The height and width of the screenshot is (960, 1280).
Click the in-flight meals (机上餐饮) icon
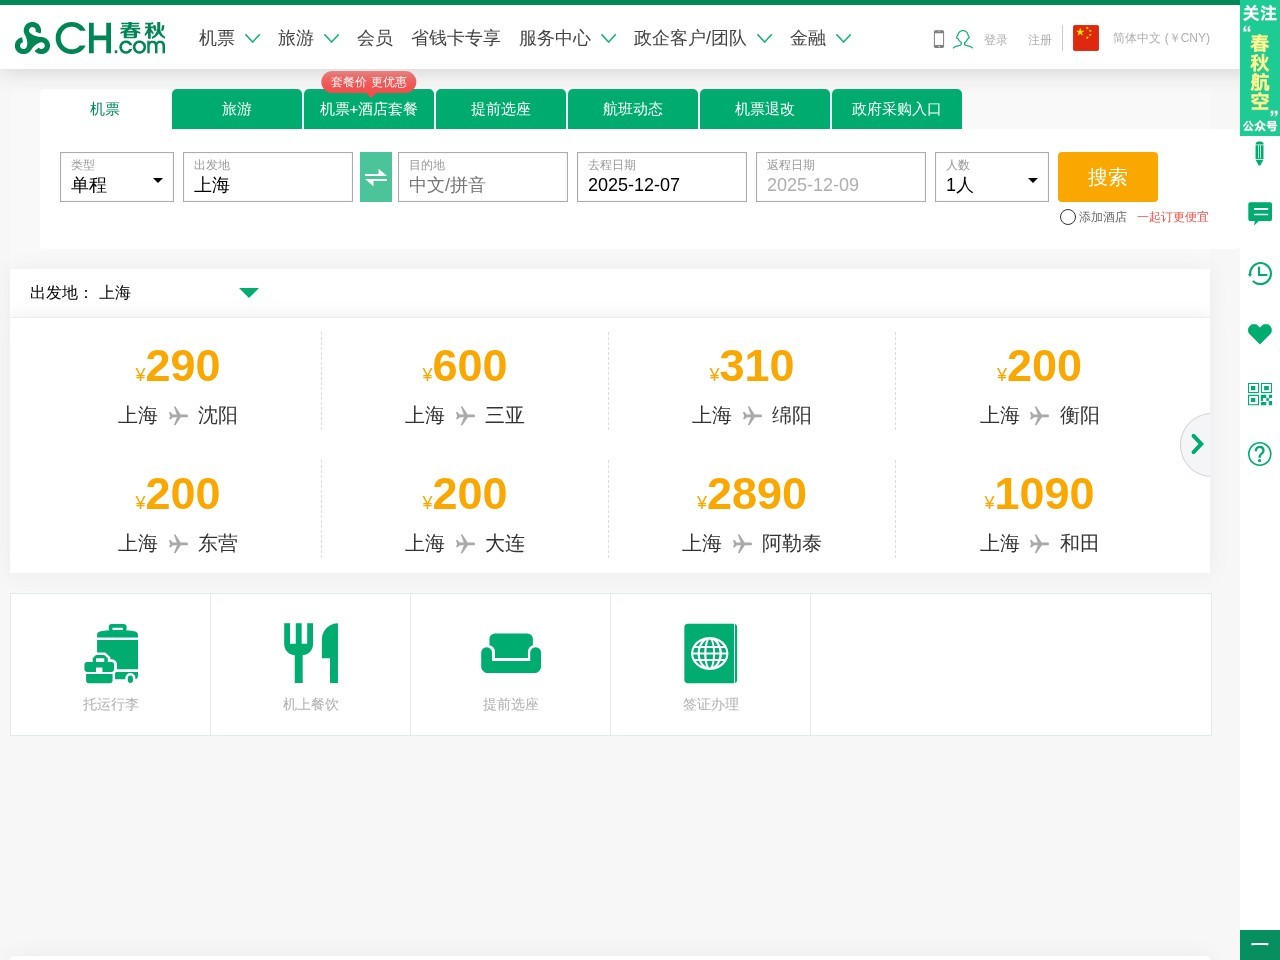(x=310, y=655)
